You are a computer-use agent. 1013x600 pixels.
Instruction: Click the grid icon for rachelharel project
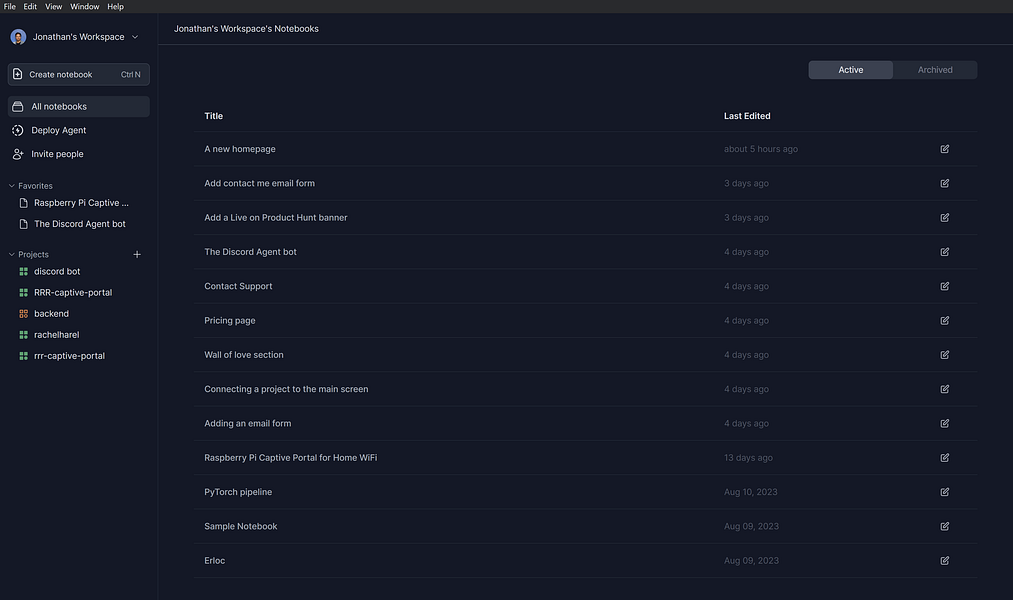(x=24, y=335)
